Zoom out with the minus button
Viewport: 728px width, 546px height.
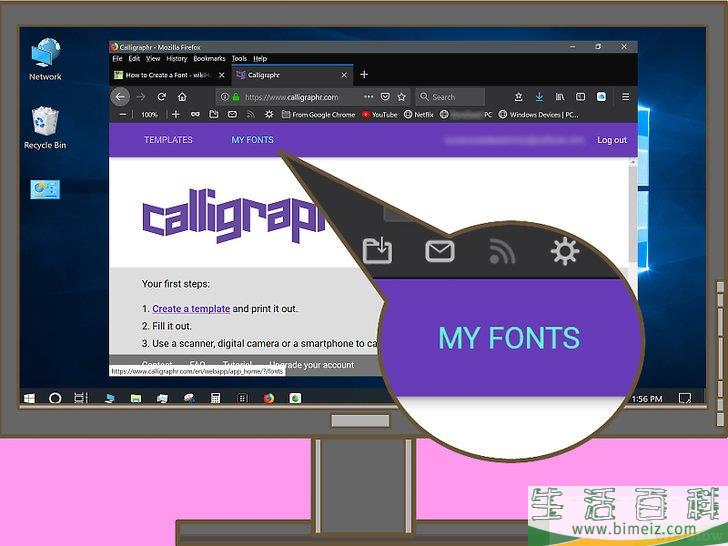click(123, 114)
